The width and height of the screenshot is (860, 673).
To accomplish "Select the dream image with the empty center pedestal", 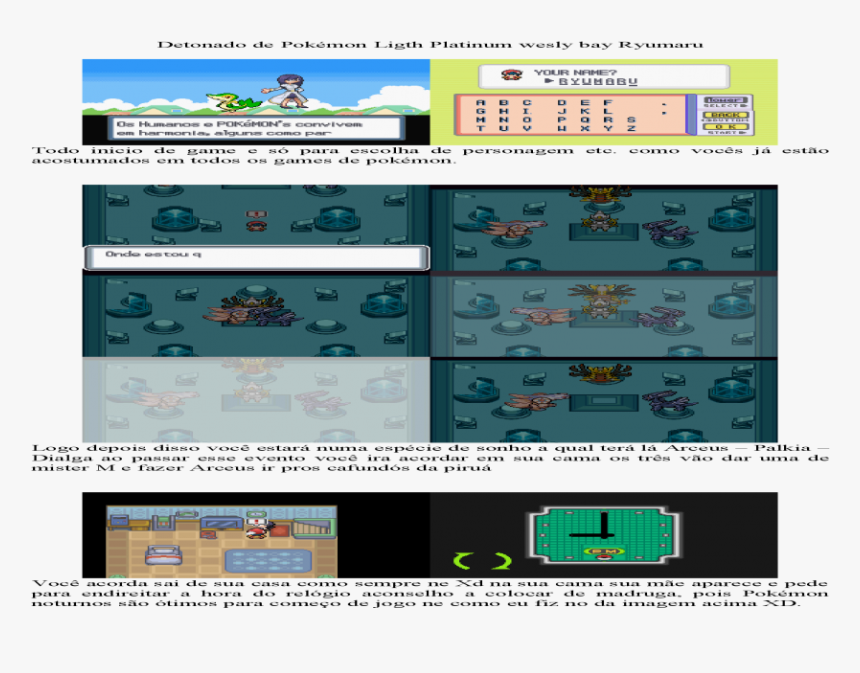I will 604,400.
